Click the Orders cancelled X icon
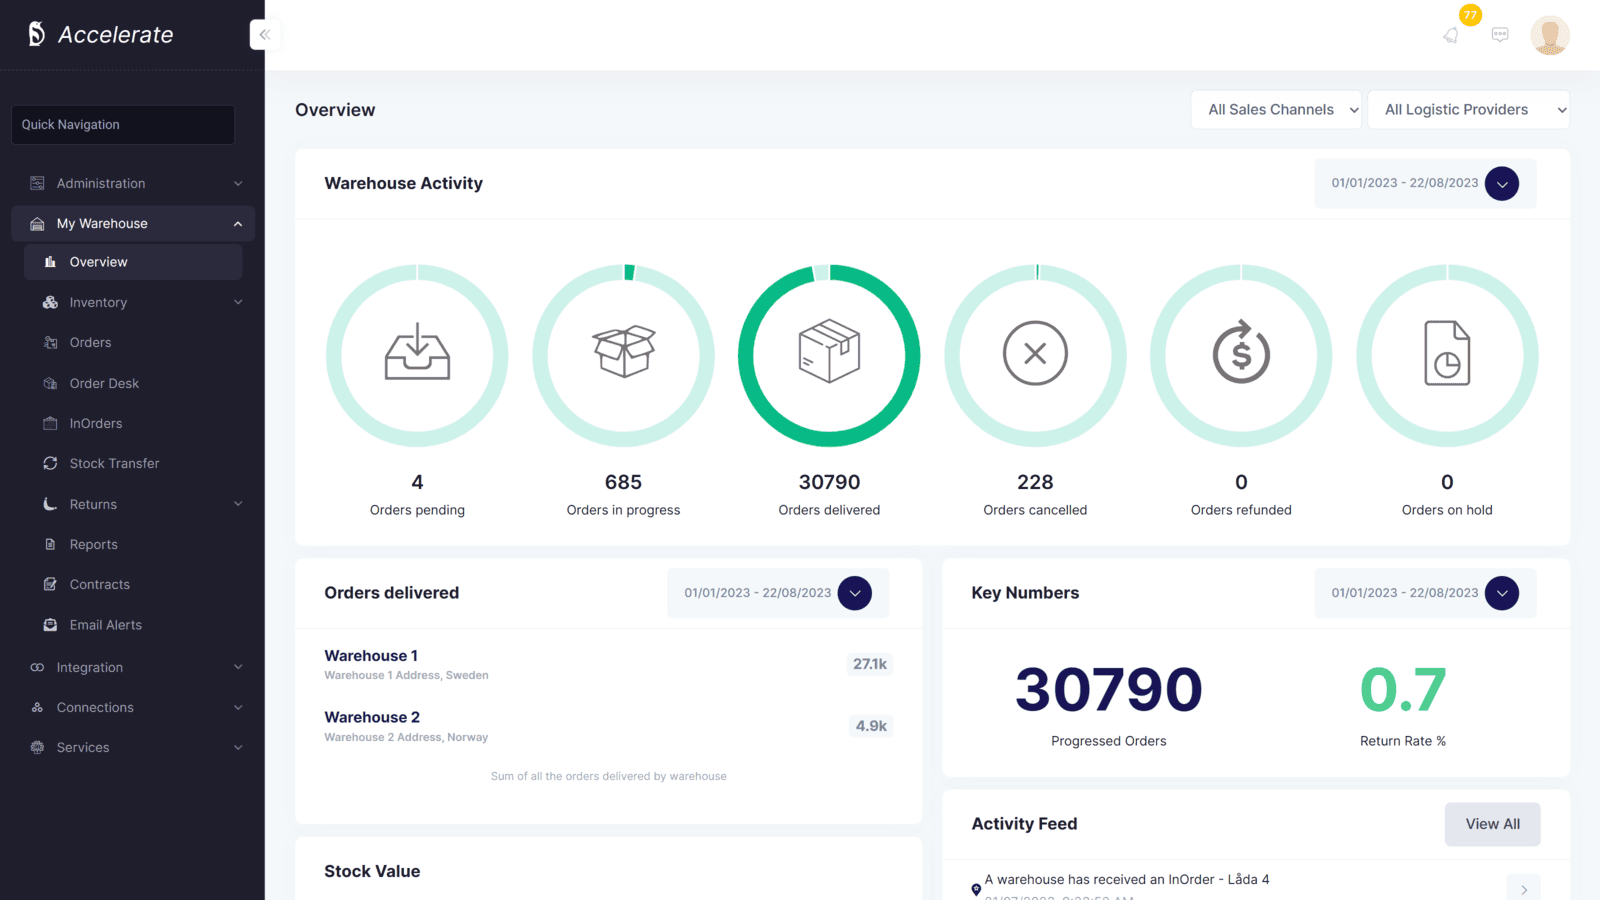The height and width of the screenshot is (900, 1600). coord(1035,353)
